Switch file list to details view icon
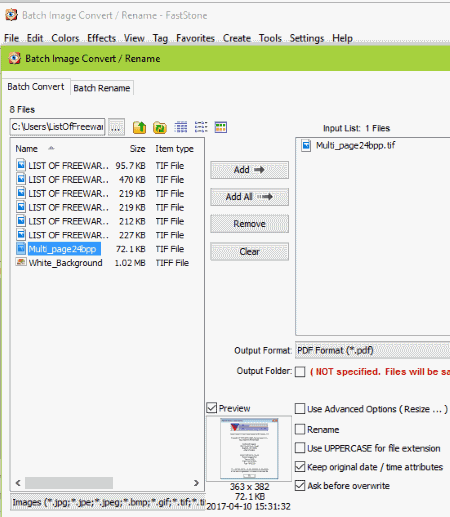Screen dimensions: 450x517 click(181, 127)
